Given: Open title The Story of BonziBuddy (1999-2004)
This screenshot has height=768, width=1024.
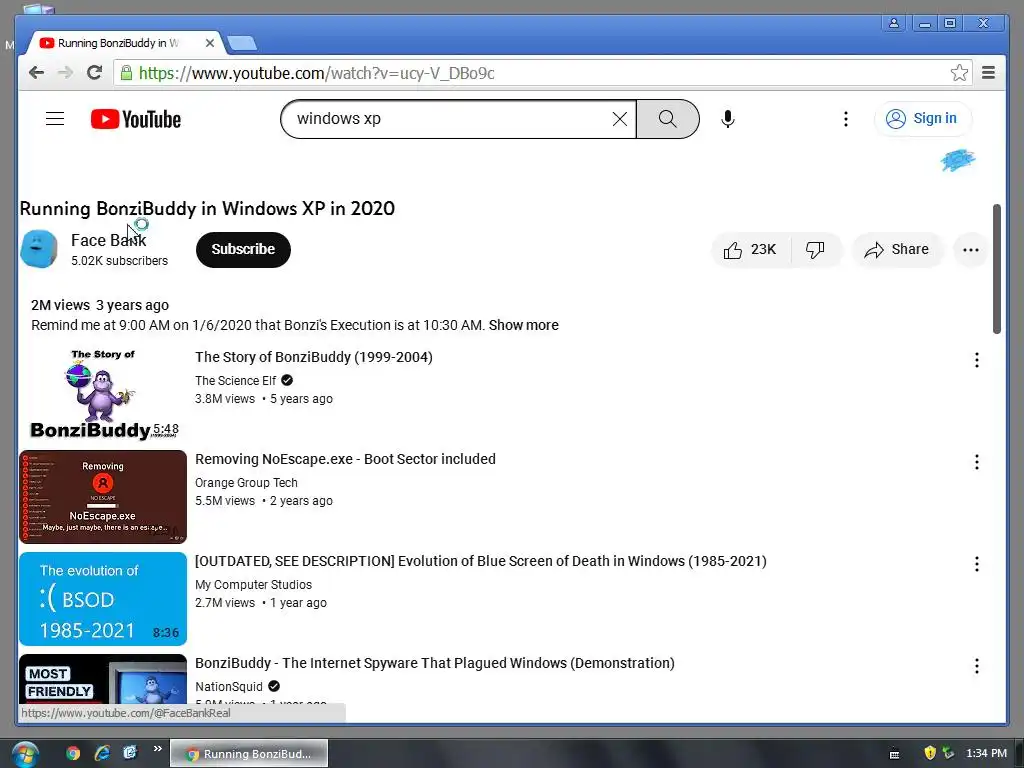Looking at the screenshot, I should 313,357.
